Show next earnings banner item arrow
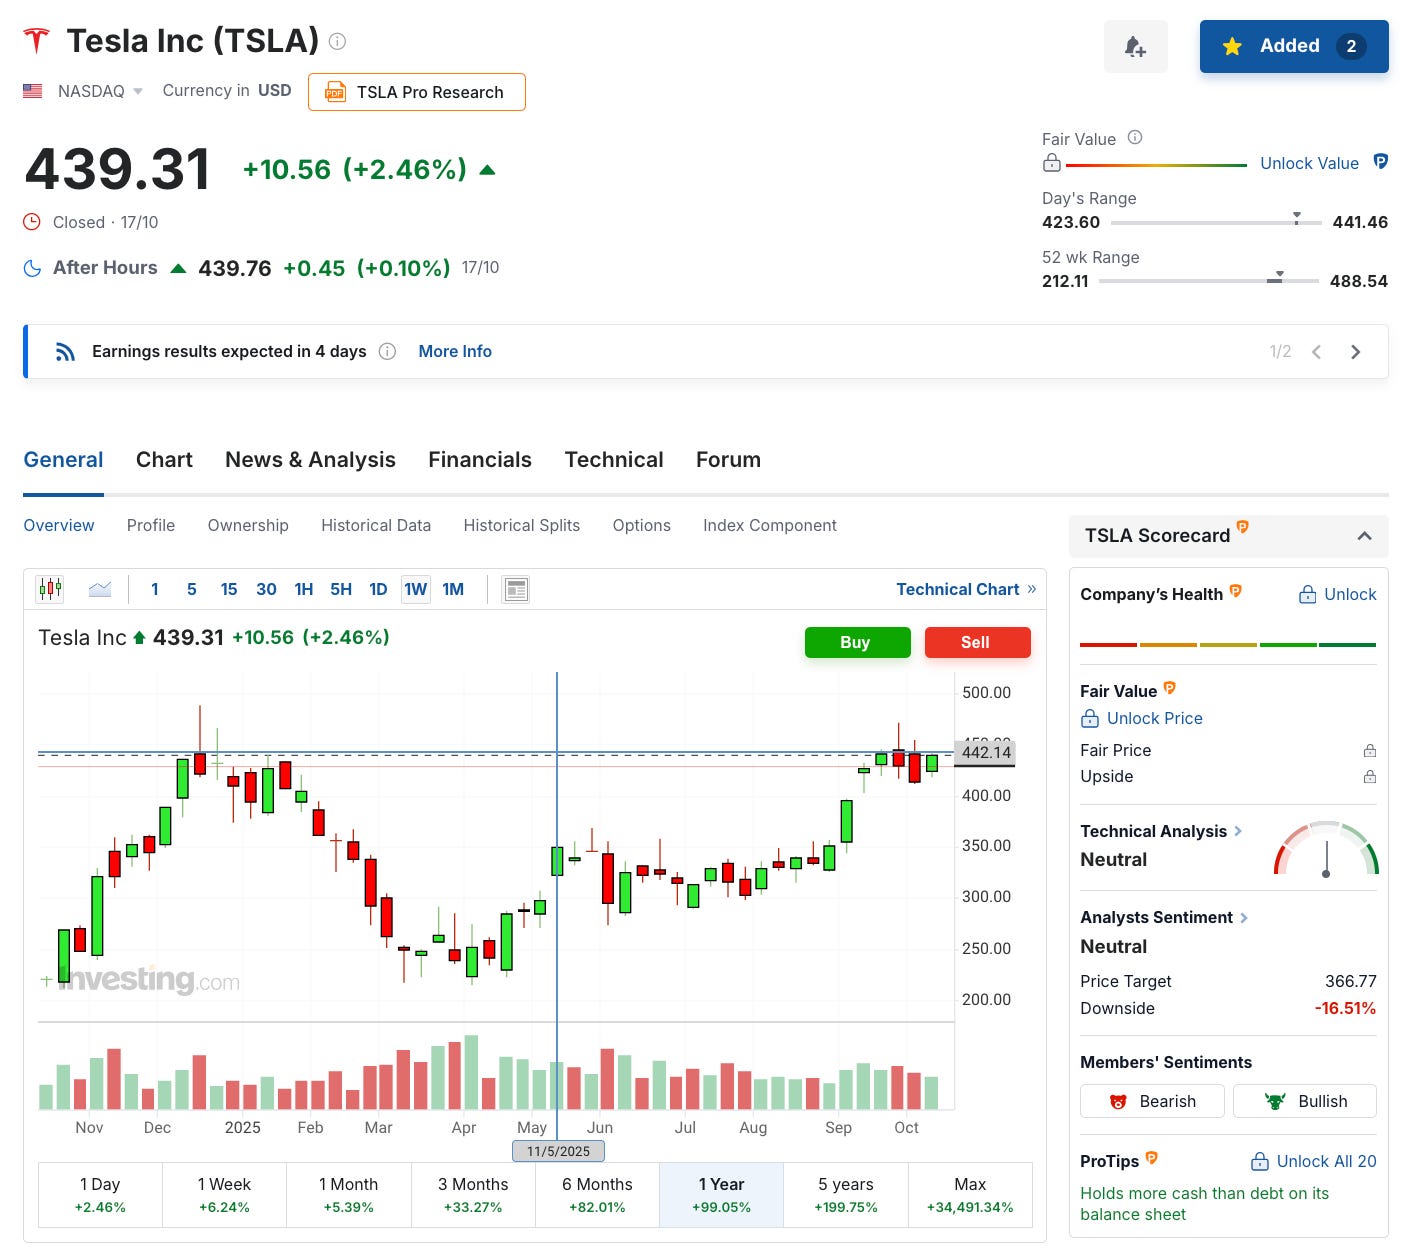 click(x=1356, y=352)
